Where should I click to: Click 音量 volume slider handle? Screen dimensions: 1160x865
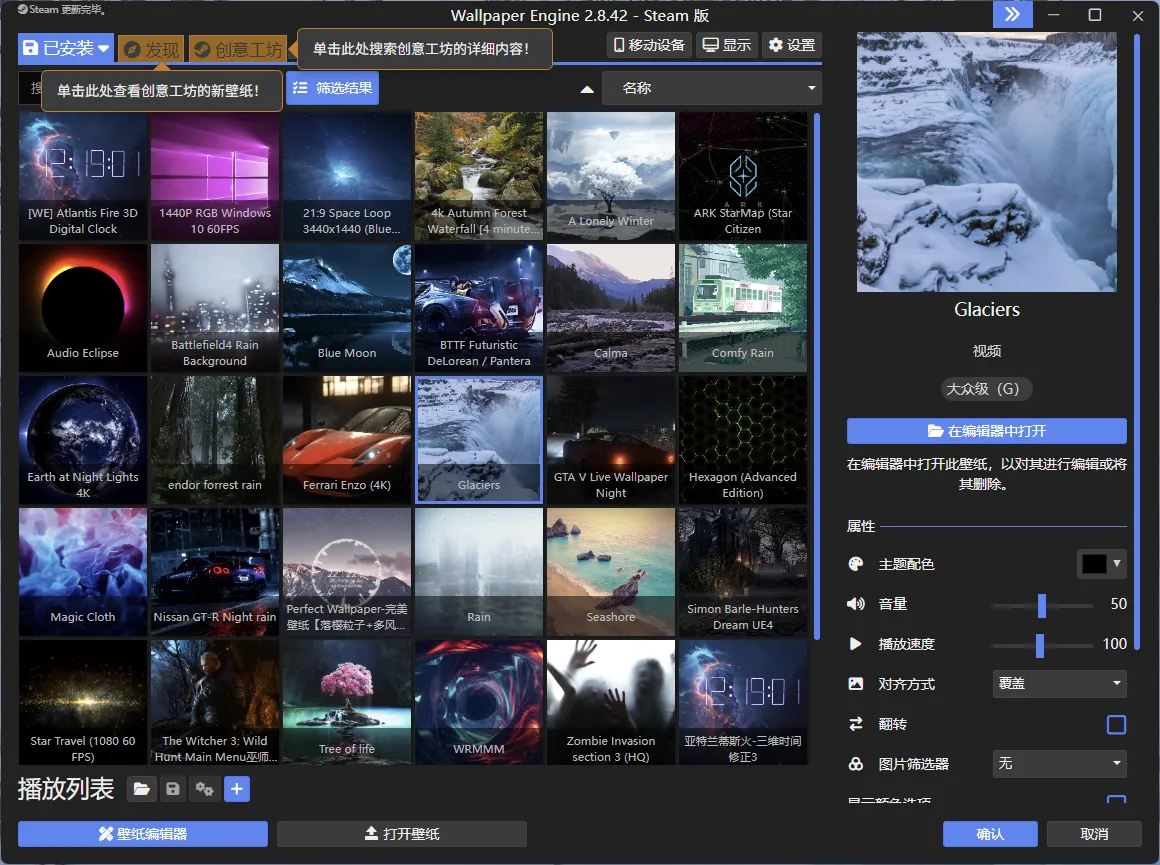coord(1042,605)
